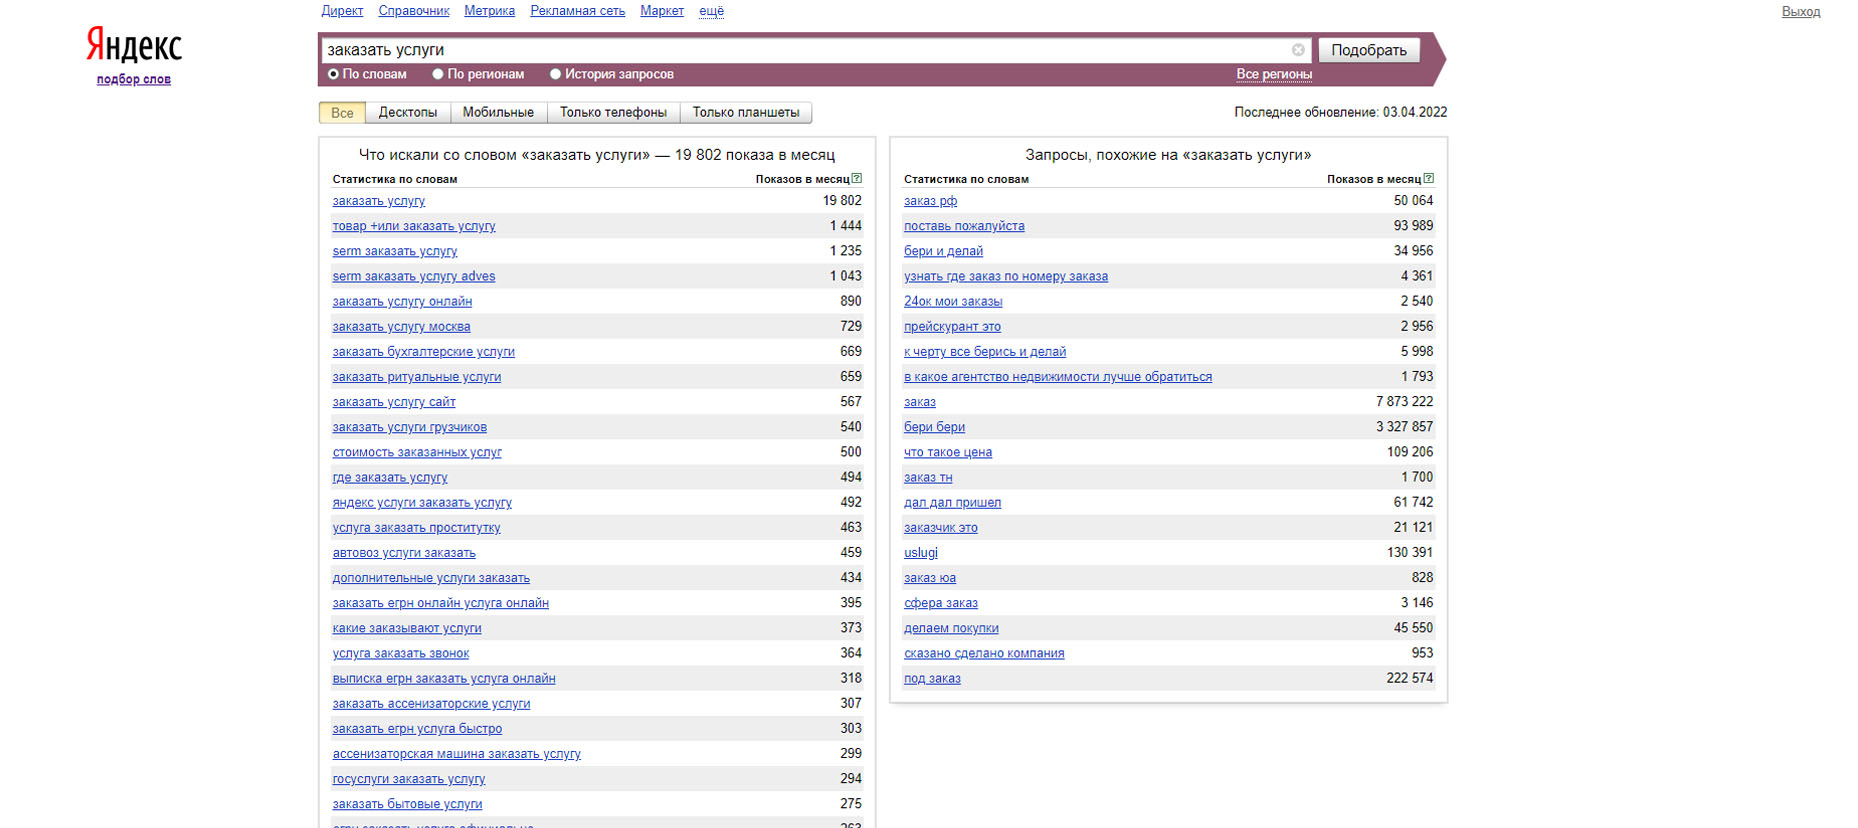Open the 'Все регионы' region selector
1858x828 pixels.
[x=1274, y=74]
